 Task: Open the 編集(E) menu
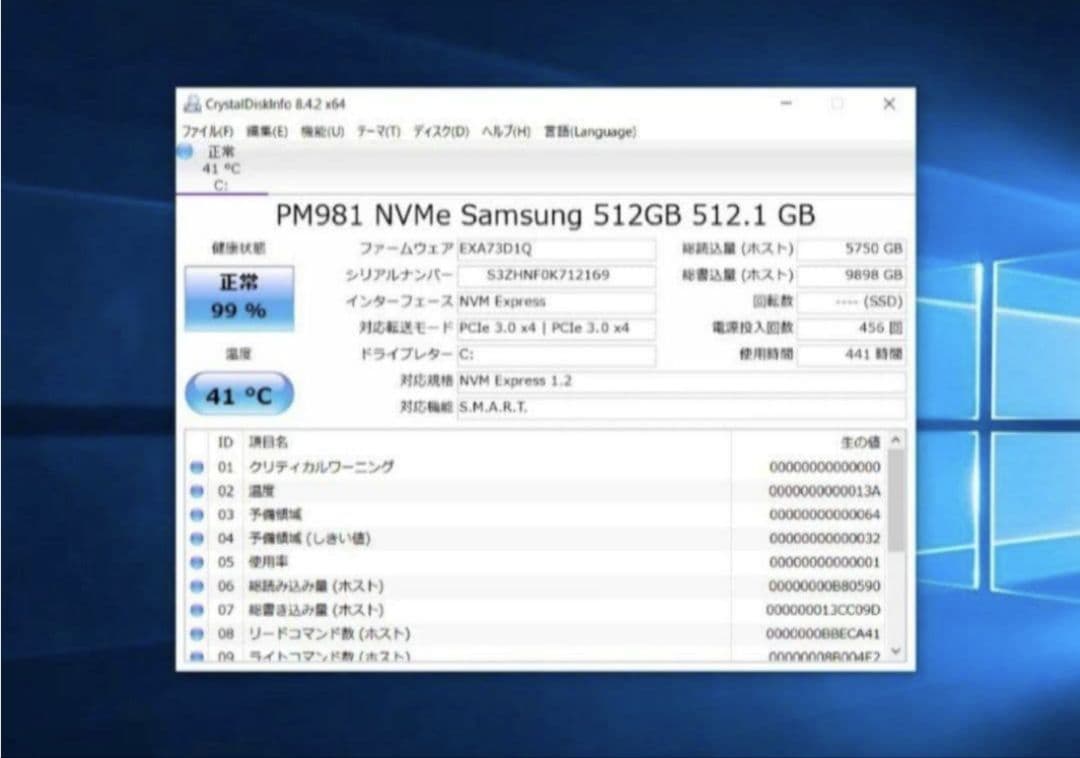pyautogui.click(x=267, y=131)
